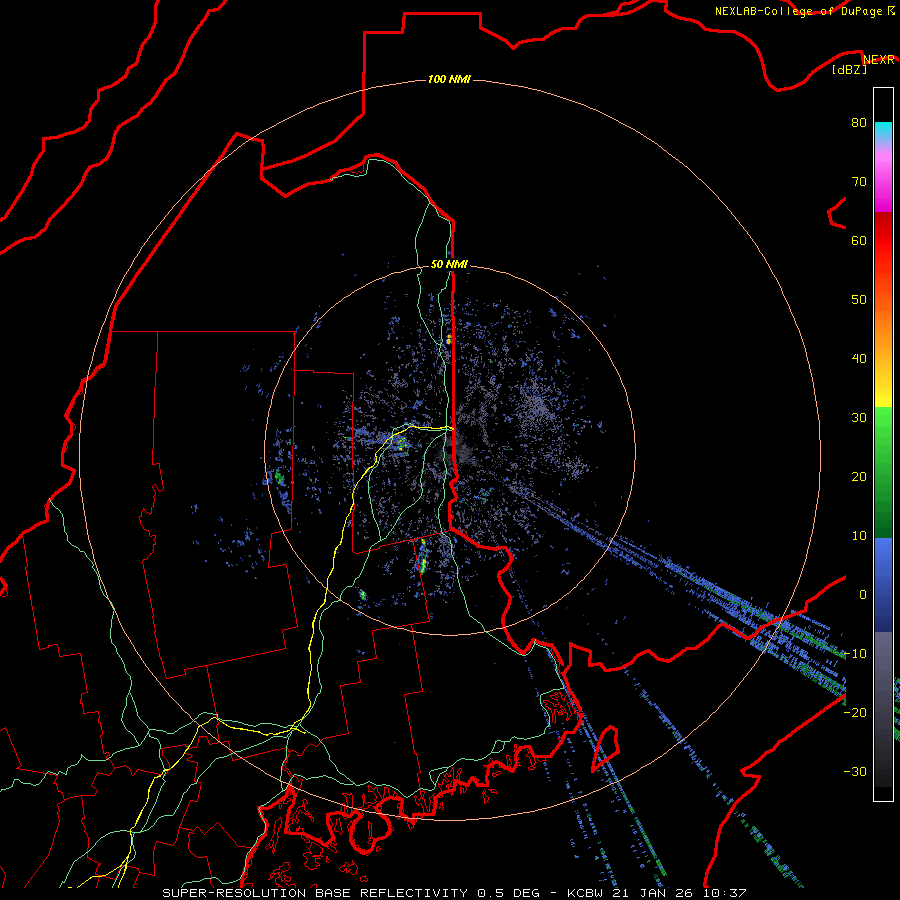The width and height of the screenshot is (900, 900).
Task: Click the [dBZ] units label
Action: 849,70
